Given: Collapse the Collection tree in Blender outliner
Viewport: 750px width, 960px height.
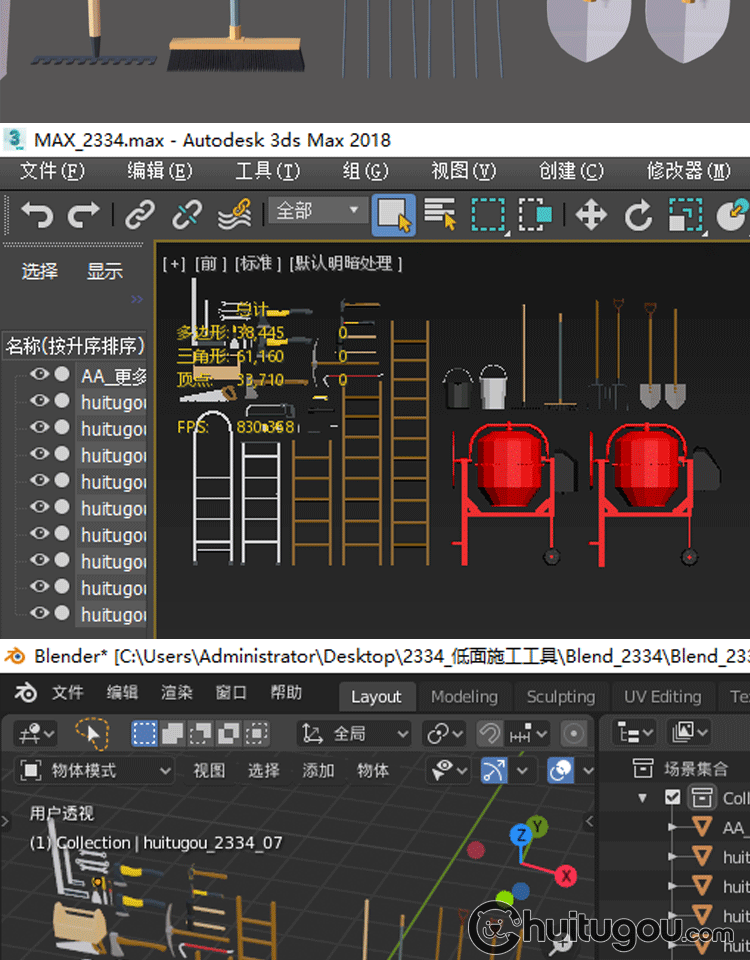Looking at the screenshot, I should (643, 797).
